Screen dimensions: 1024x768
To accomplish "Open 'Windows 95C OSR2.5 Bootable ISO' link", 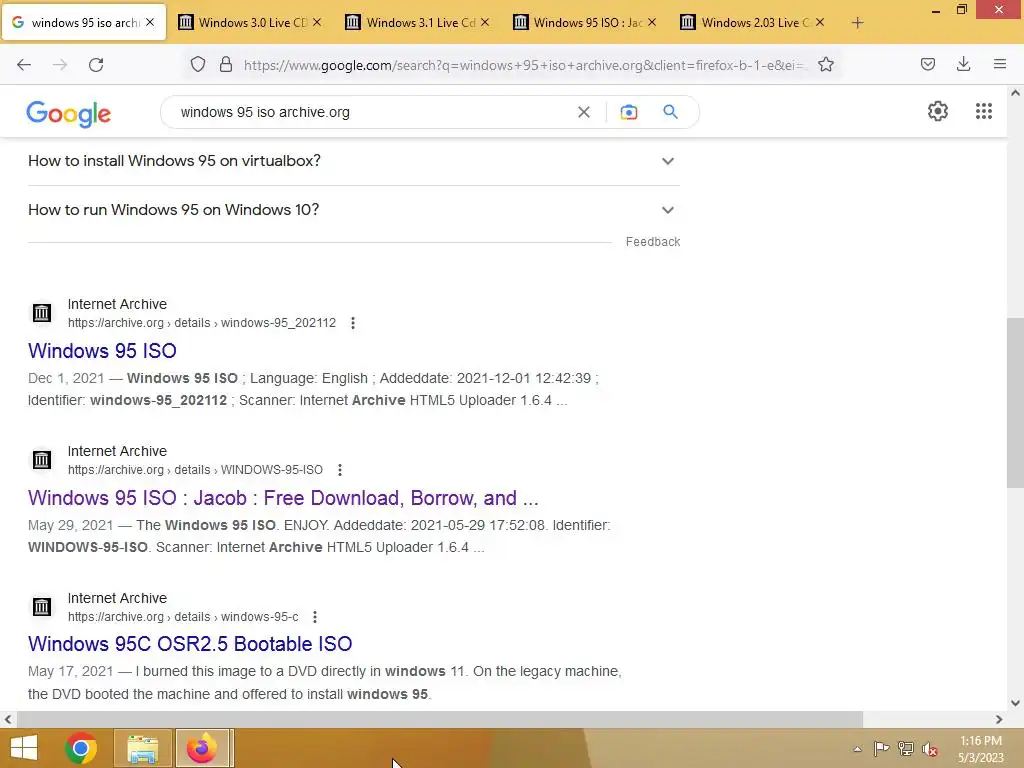I will click(x=190, y=644).
